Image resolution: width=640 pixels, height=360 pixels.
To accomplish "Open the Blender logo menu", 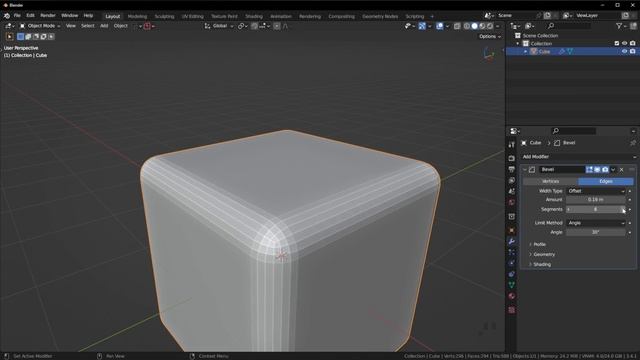I will pos(7,16).
